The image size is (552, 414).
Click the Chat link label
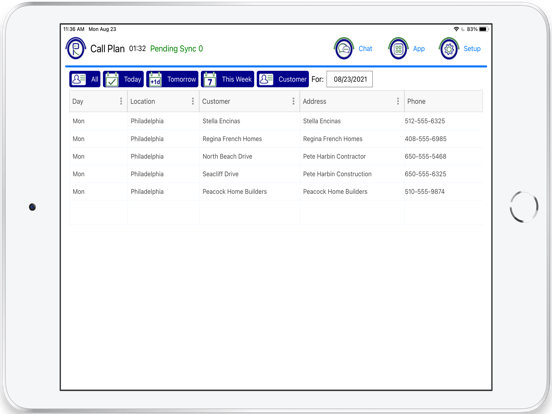[x=365, y=49]
